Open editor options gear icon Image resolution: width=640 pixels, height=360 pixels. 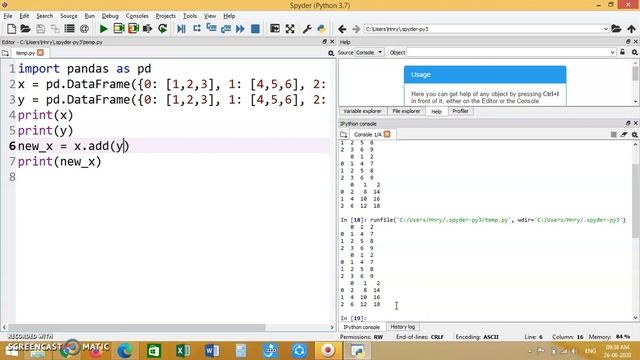[x=331, y=53]
